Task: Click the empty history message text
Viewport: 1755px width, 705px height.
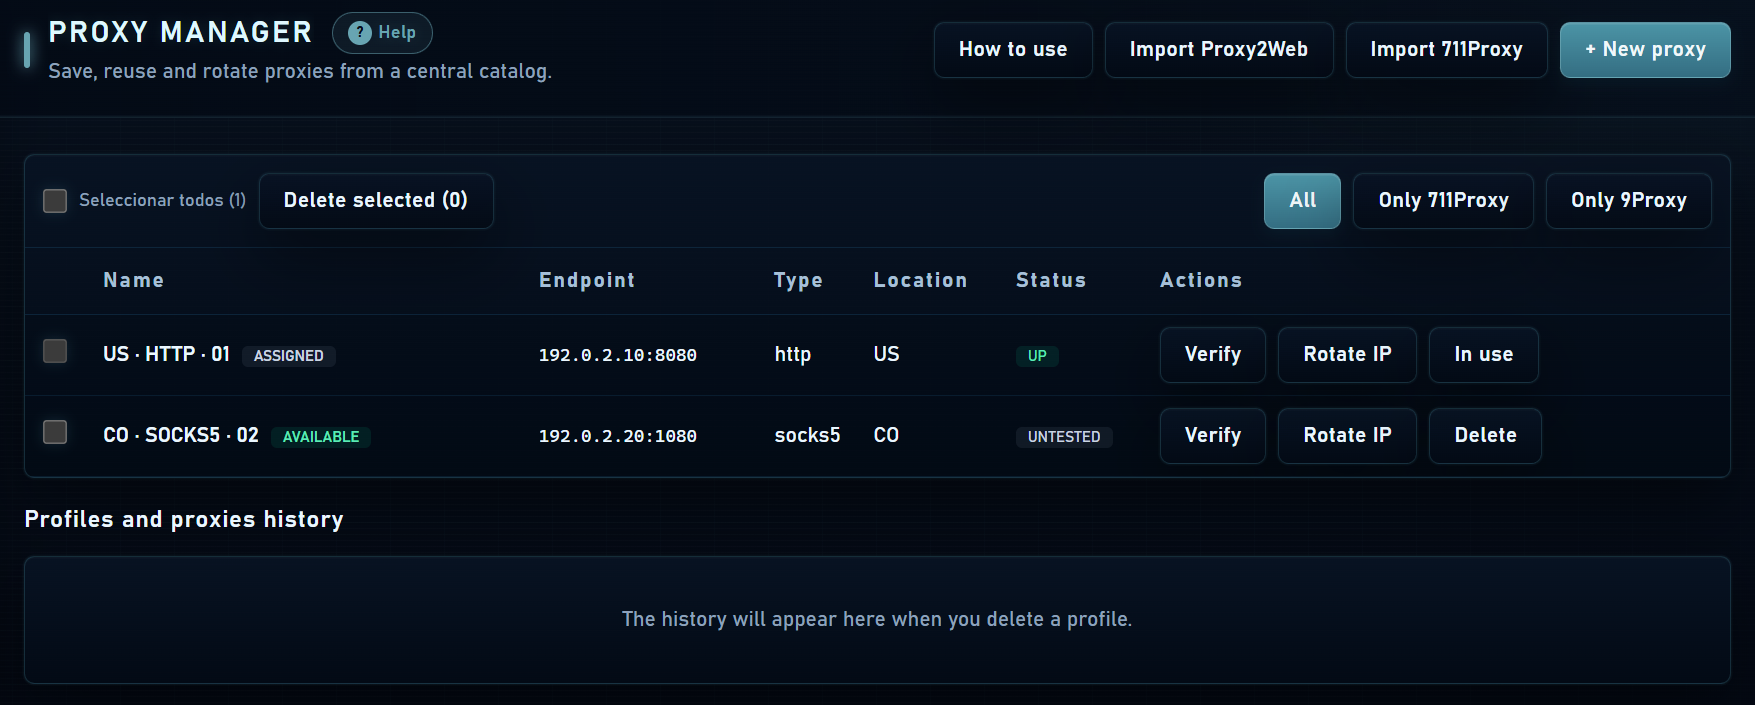Action: click(877, 620)
